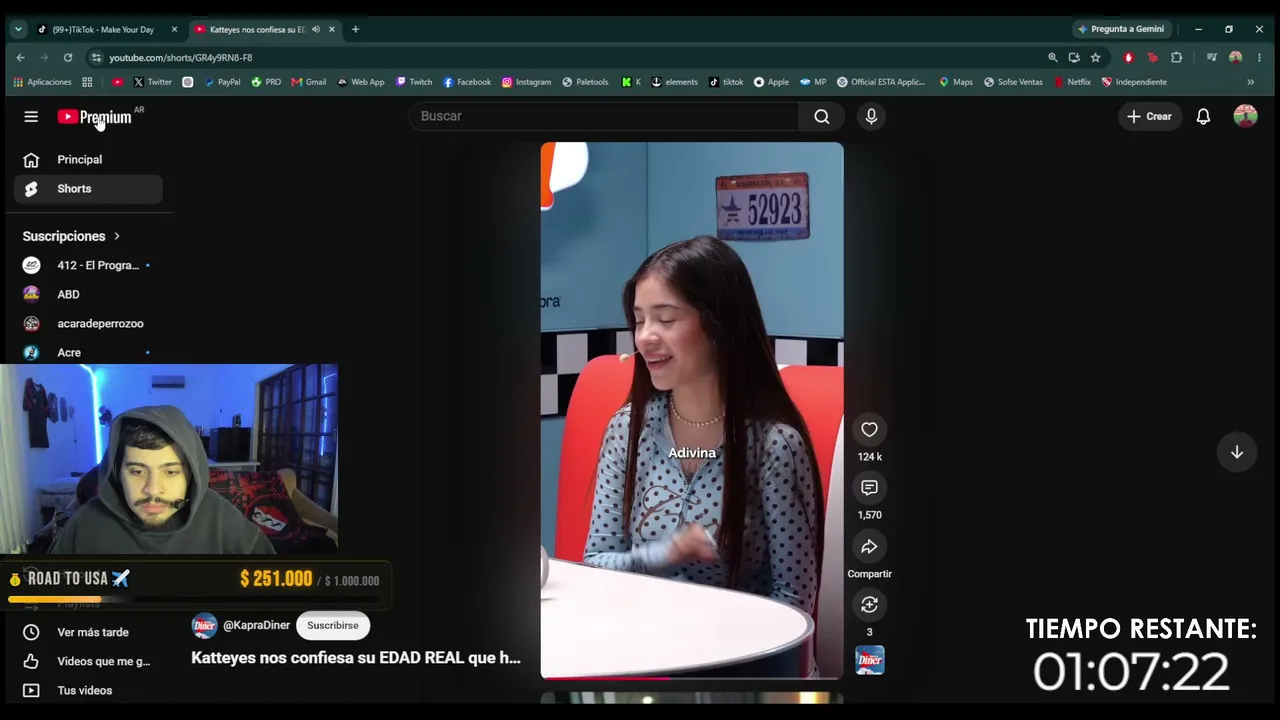Focus the Buscar search field
The width and height of the screenshot is (1280, 720).
[604, 117]
